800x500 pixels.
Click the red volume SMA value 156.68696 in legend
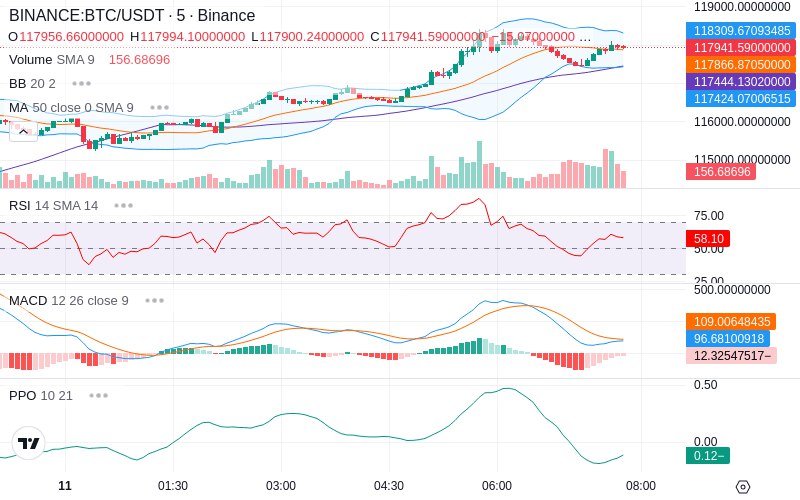[139, 60]
